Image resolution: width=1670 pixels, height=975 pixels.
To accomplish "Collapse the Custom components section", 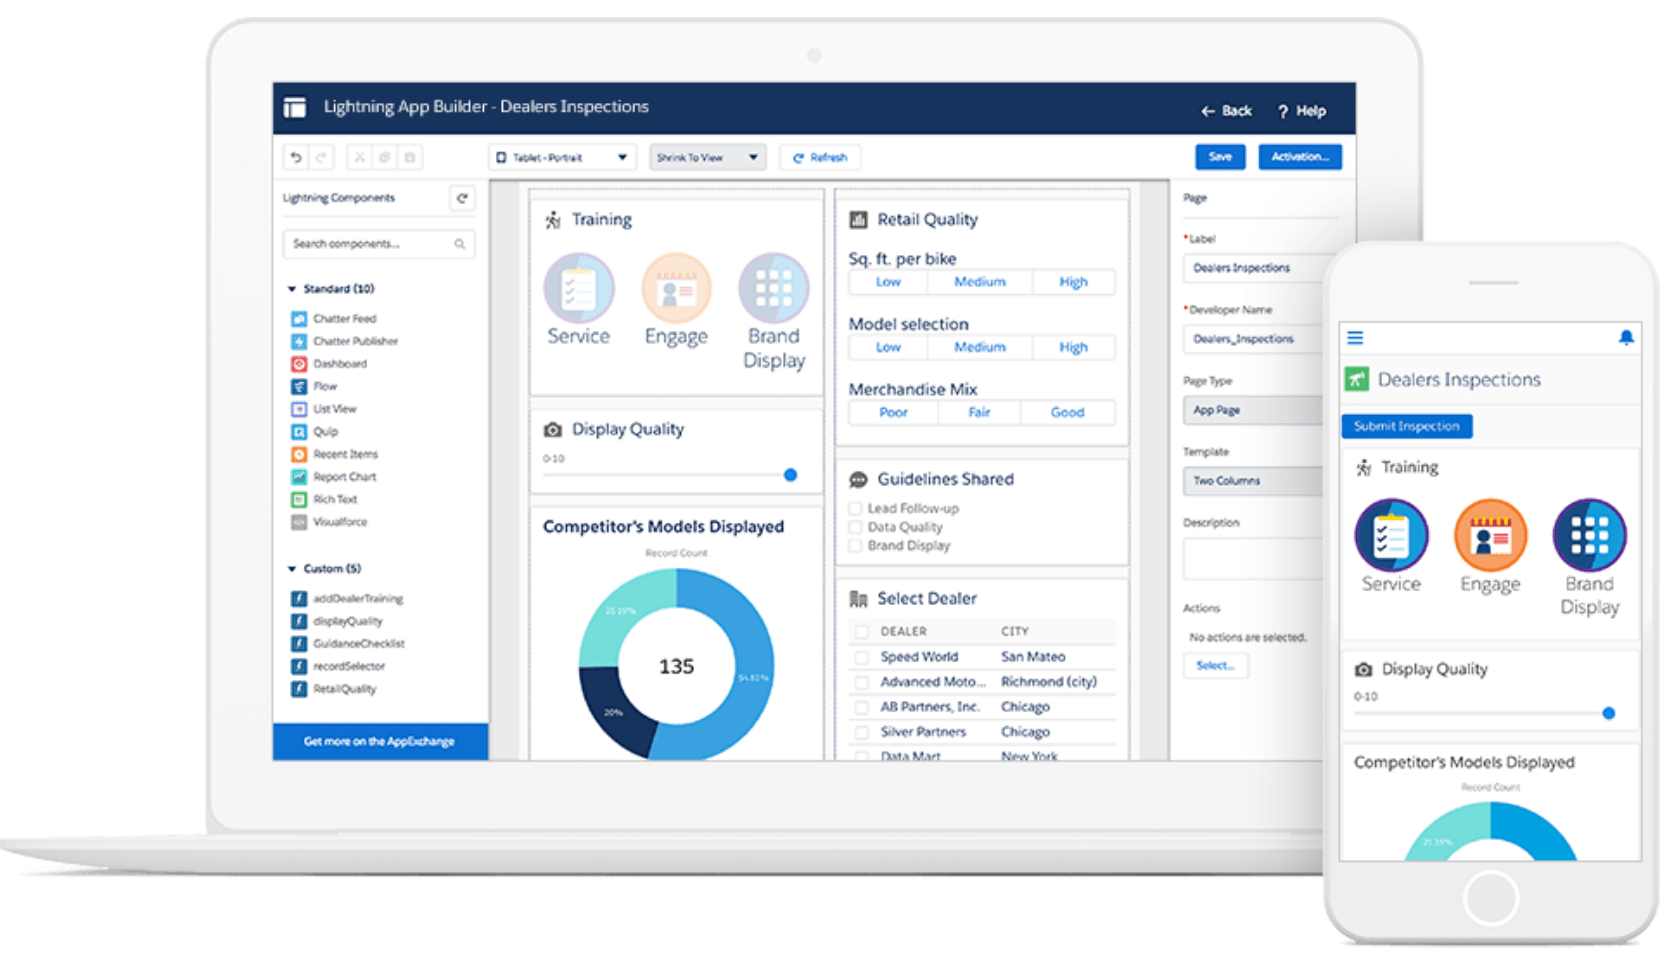I will (x=292, y=567).
